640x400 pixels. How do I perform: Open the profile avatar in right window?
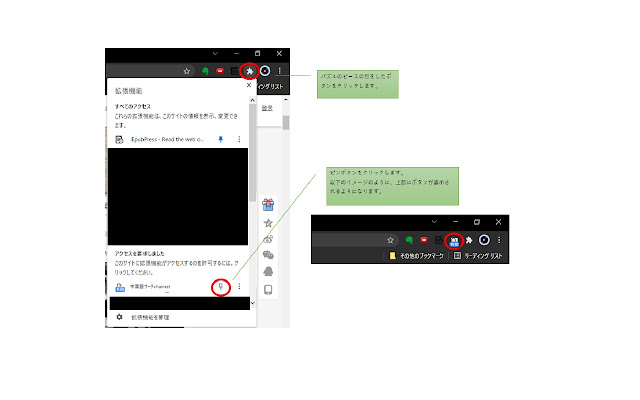pyautogui.click(x=484, y=240)
